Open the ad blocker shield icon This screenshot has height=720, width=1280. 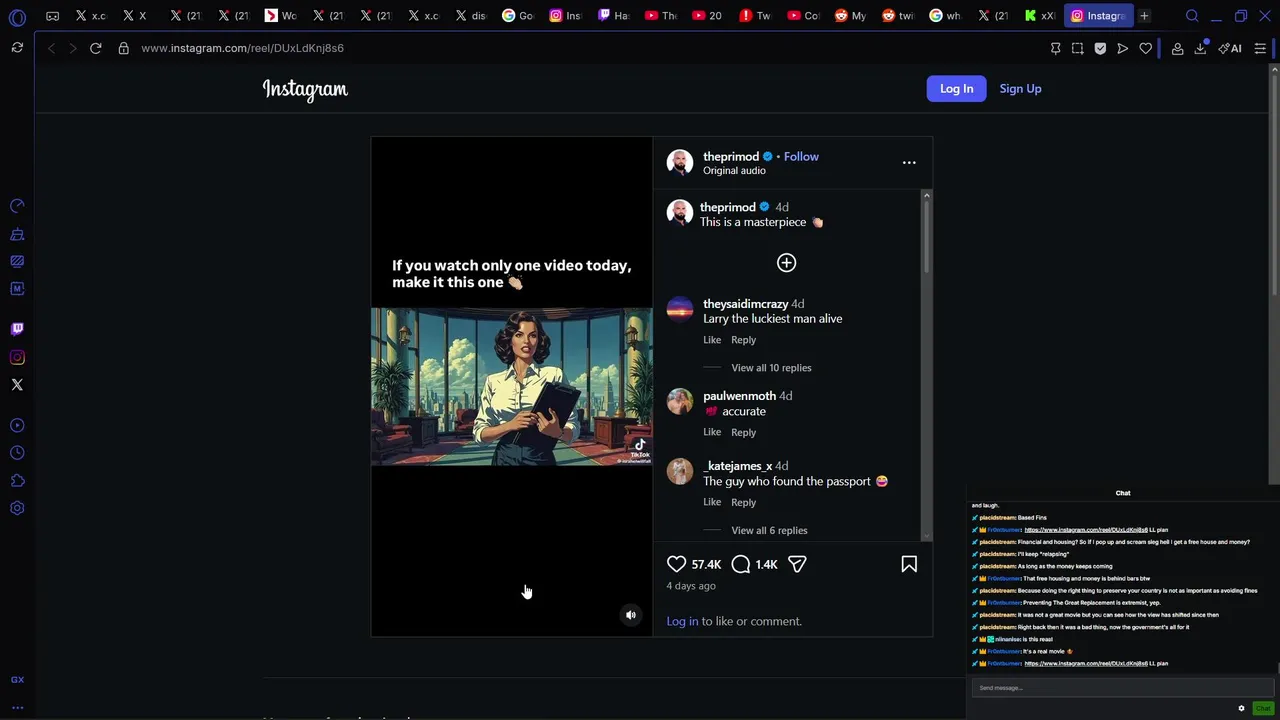point(1100,48)
